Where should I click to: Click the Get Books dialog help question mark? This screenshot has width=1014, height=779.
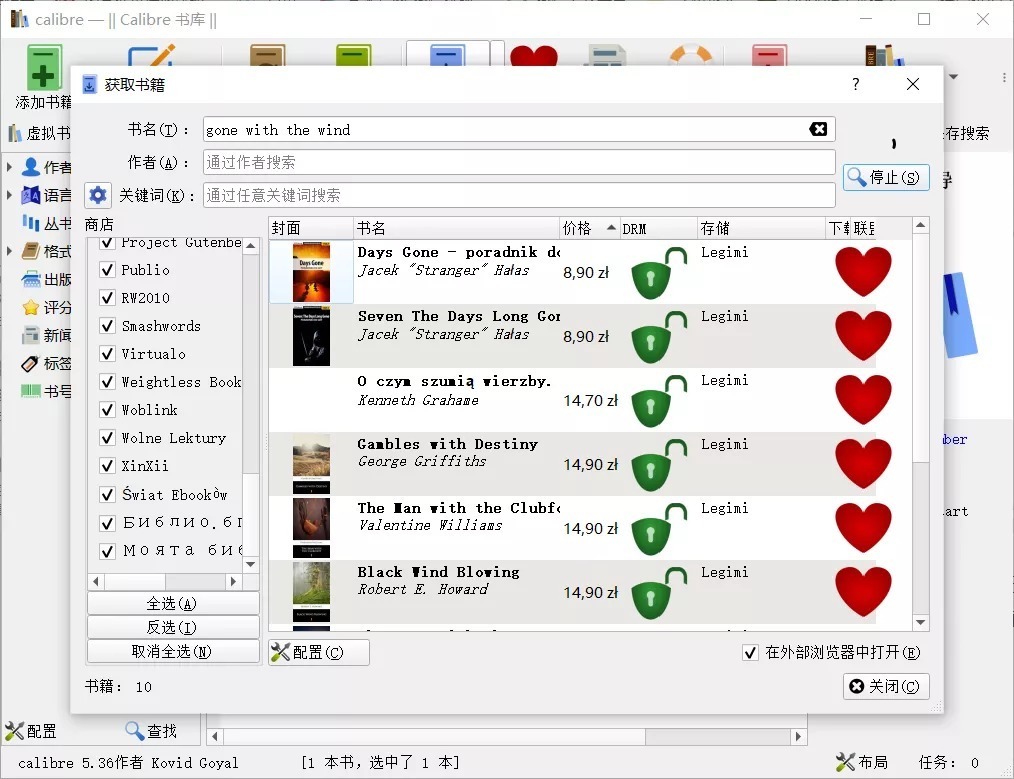click(856, 84)
